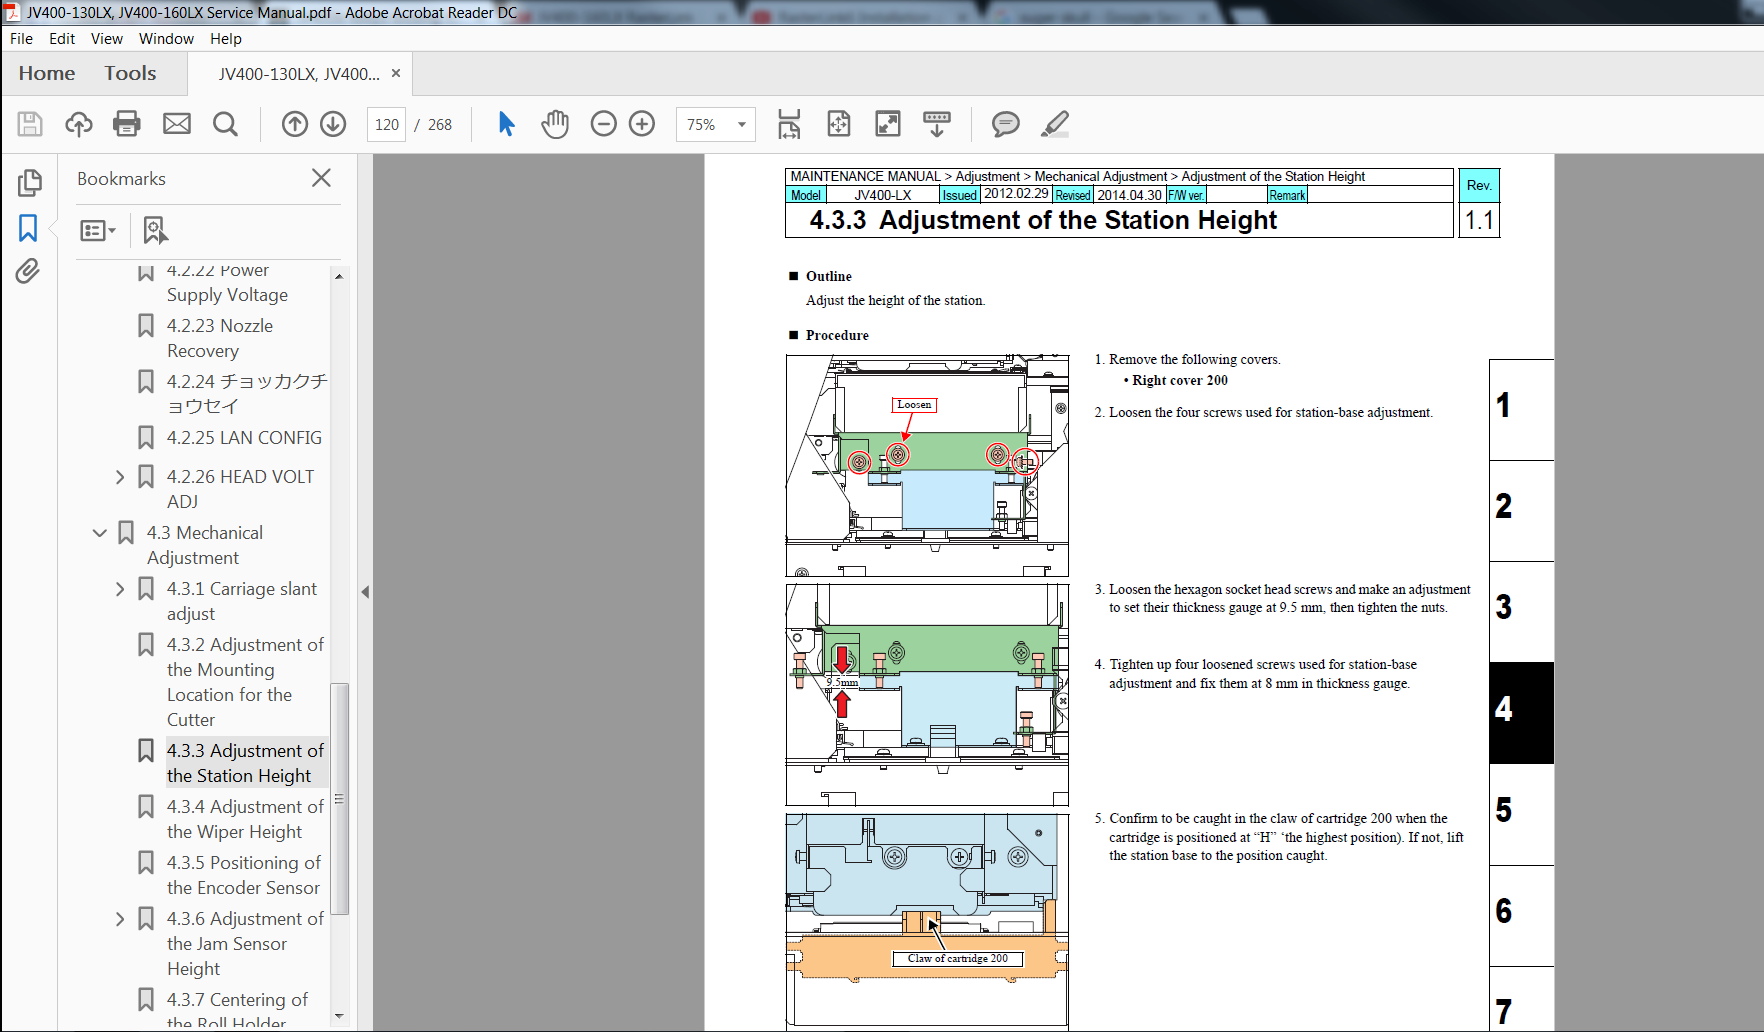1764x1032 pixels.
Task: Select the JV400-130LX document tab
Action: tap(299, 74)
